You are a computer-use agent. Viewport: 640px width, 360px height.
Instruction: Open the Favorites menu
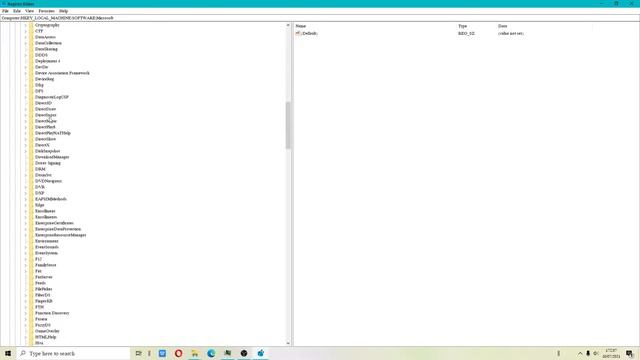coord(46,11)
